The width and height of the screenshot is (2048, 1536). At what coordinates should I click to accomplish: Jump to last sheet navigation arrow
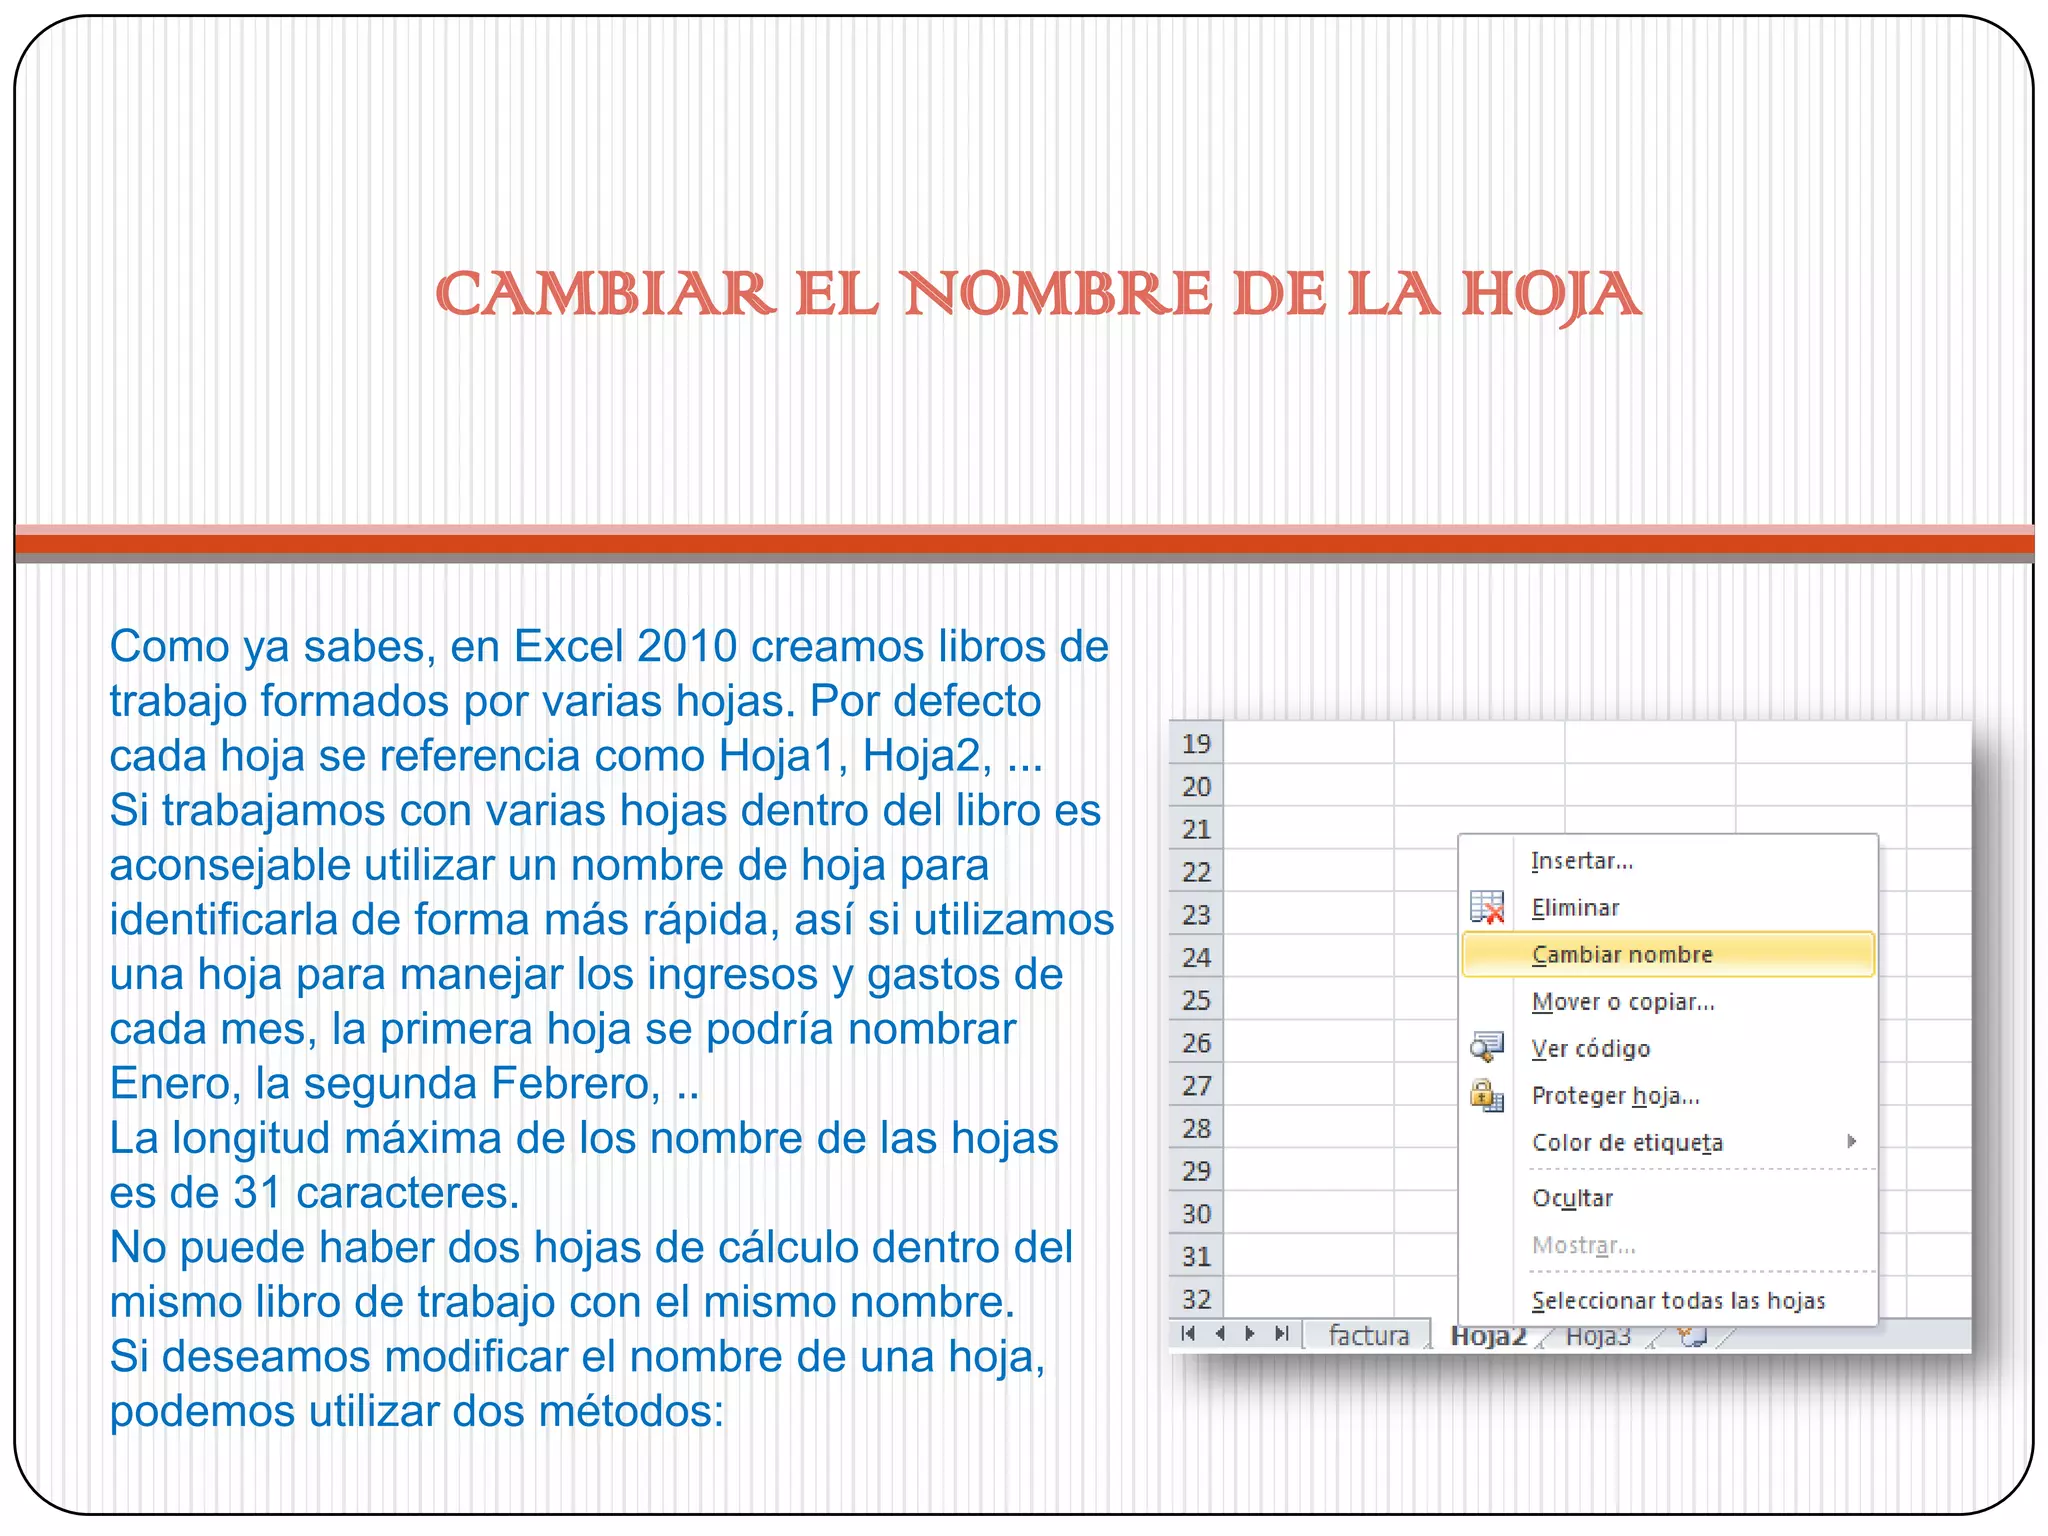(1281, 1333)
